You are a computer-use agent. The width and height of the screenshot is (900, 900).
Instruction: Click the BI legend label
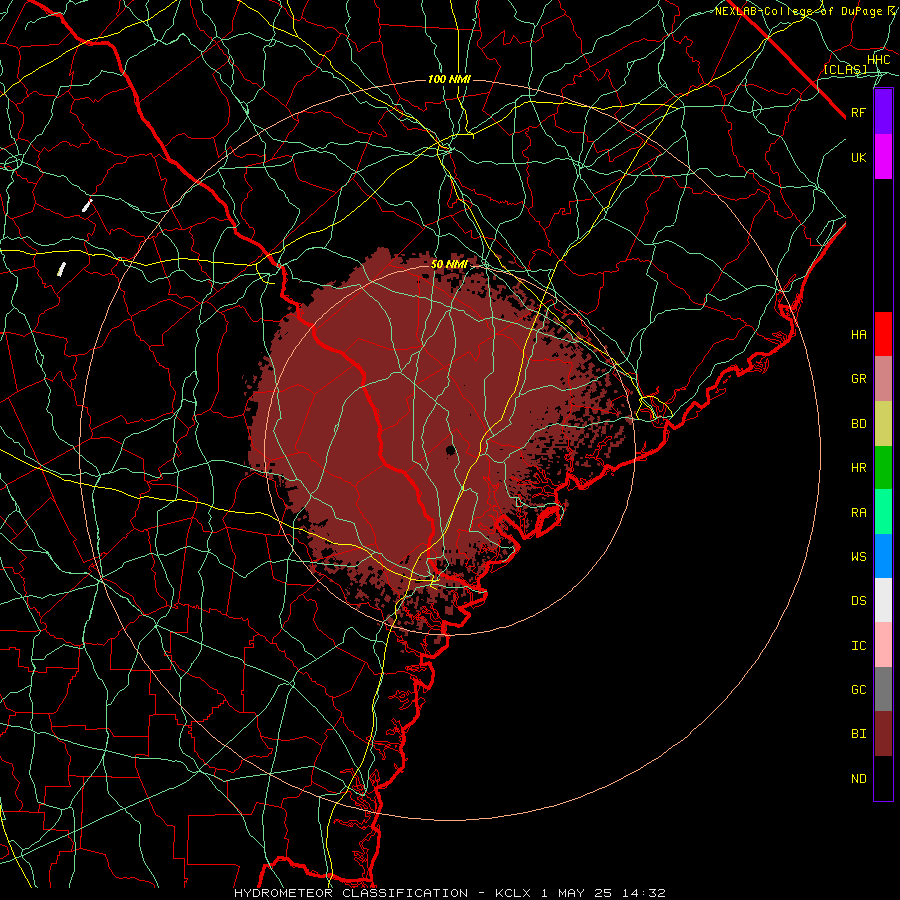pyautogui.click(x=859, y=734)
